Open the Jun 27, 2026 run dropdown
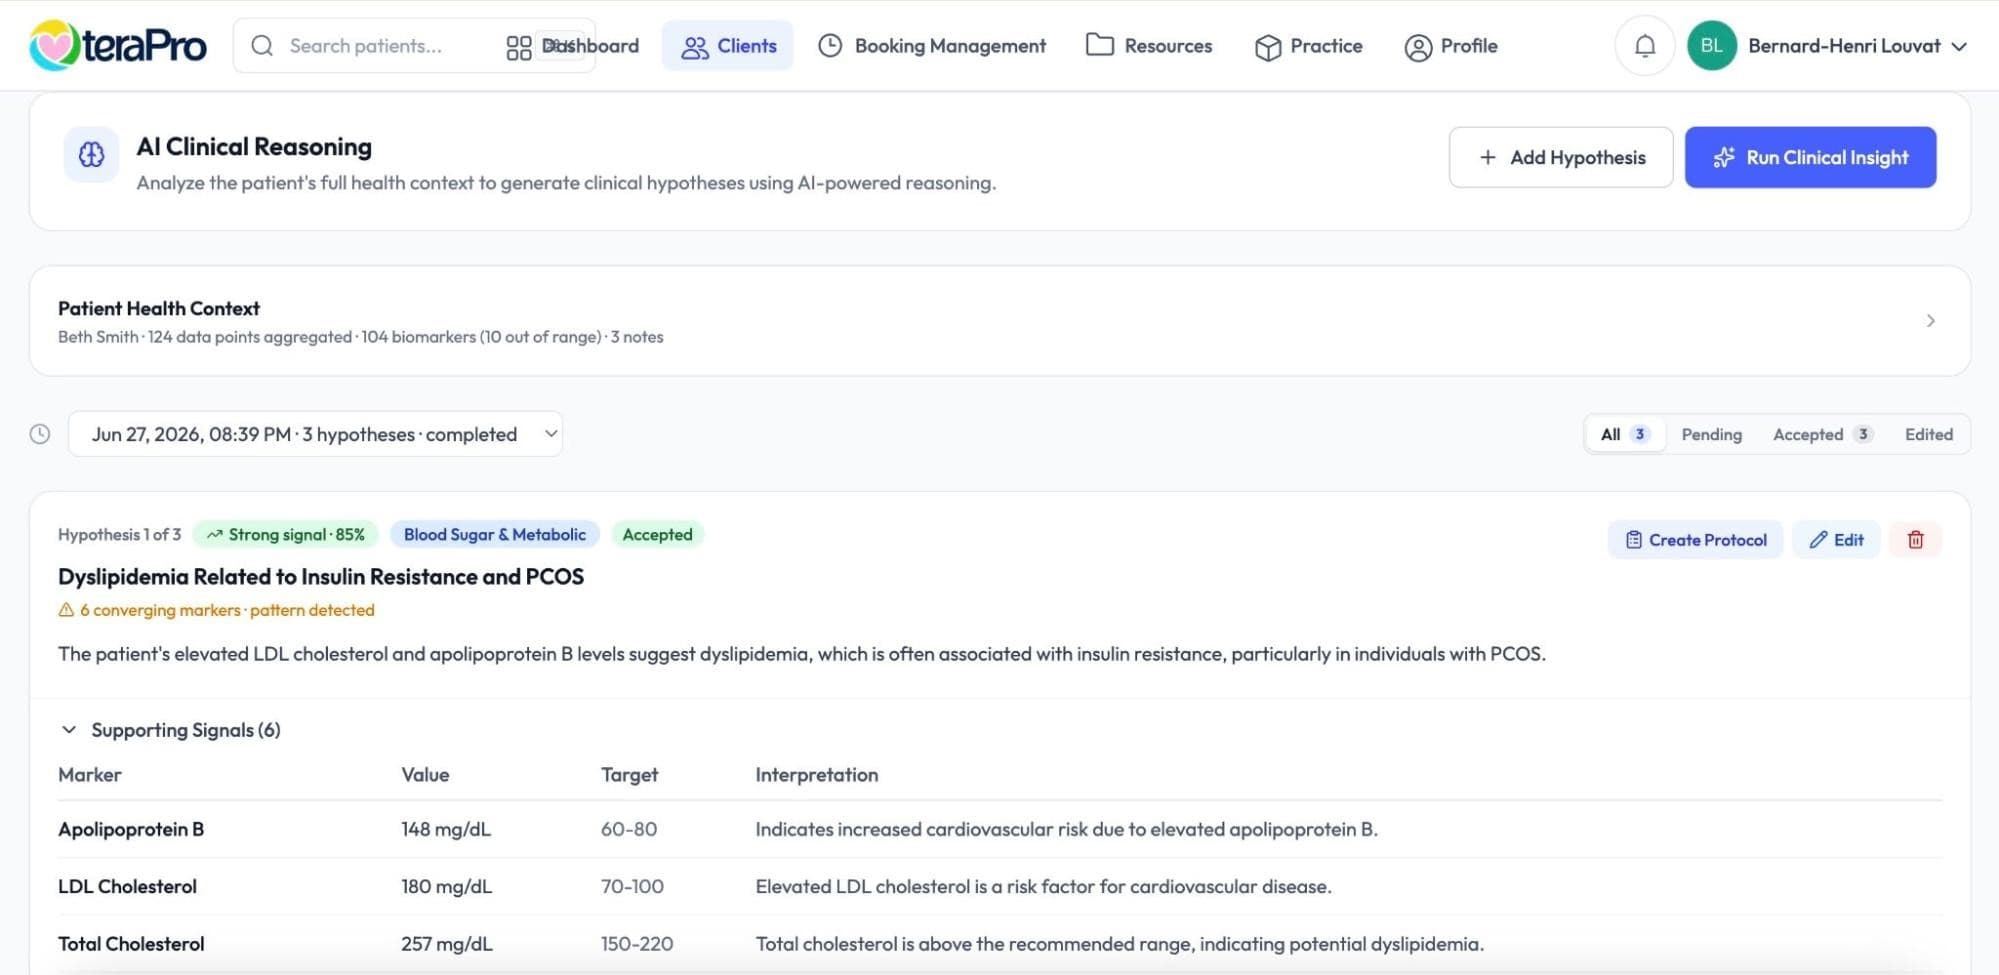This screenshot has width=1999, height=975. (x=315, y=434)
